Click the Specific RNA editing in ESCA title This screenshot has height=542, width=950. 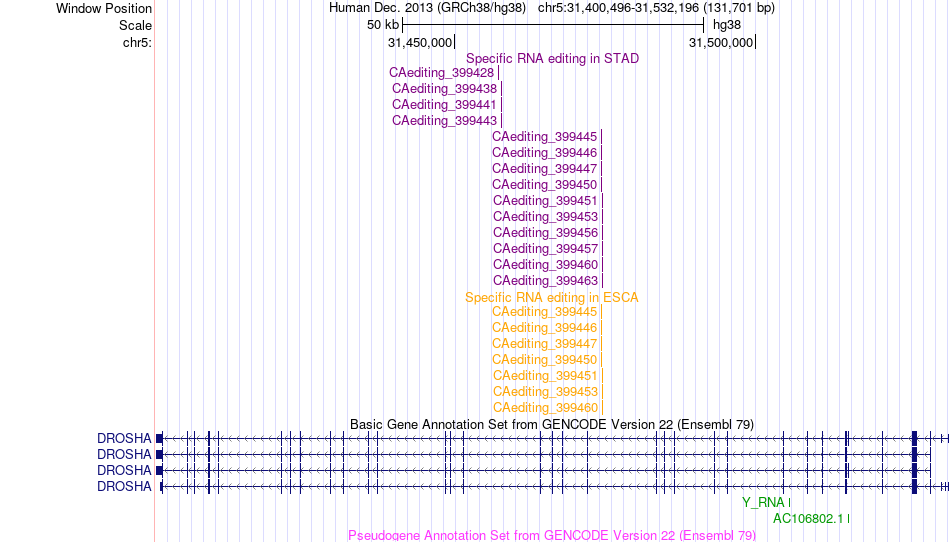(x=551, y=297)
